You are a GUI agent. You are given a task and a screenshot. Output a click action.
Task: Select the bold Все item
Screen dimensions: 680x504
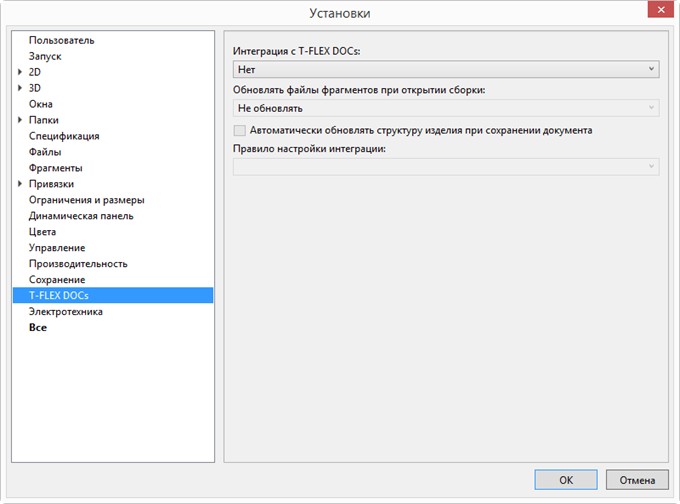point(38,328)
